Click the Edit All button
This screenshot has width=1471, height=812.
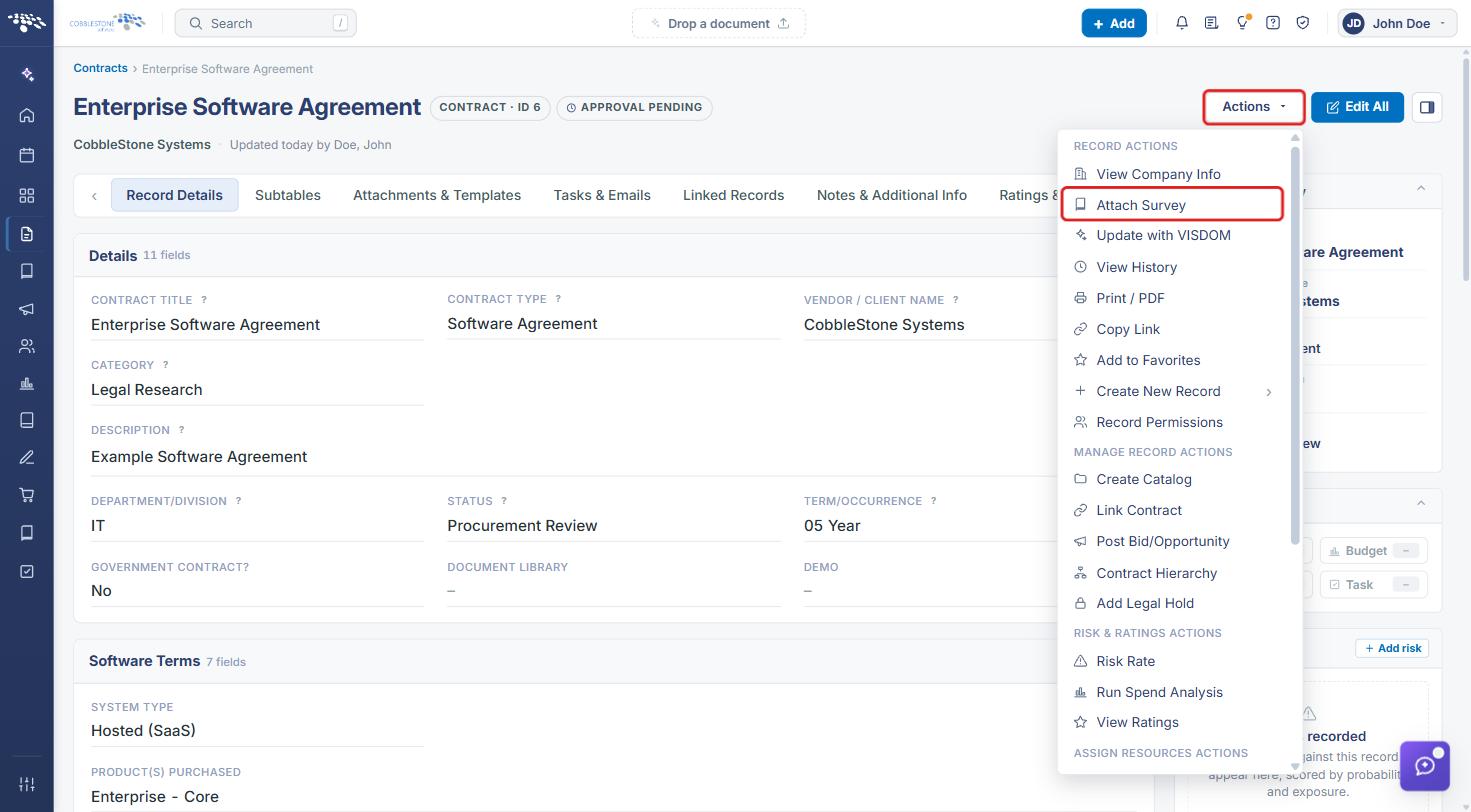[x=1357, y=107]
